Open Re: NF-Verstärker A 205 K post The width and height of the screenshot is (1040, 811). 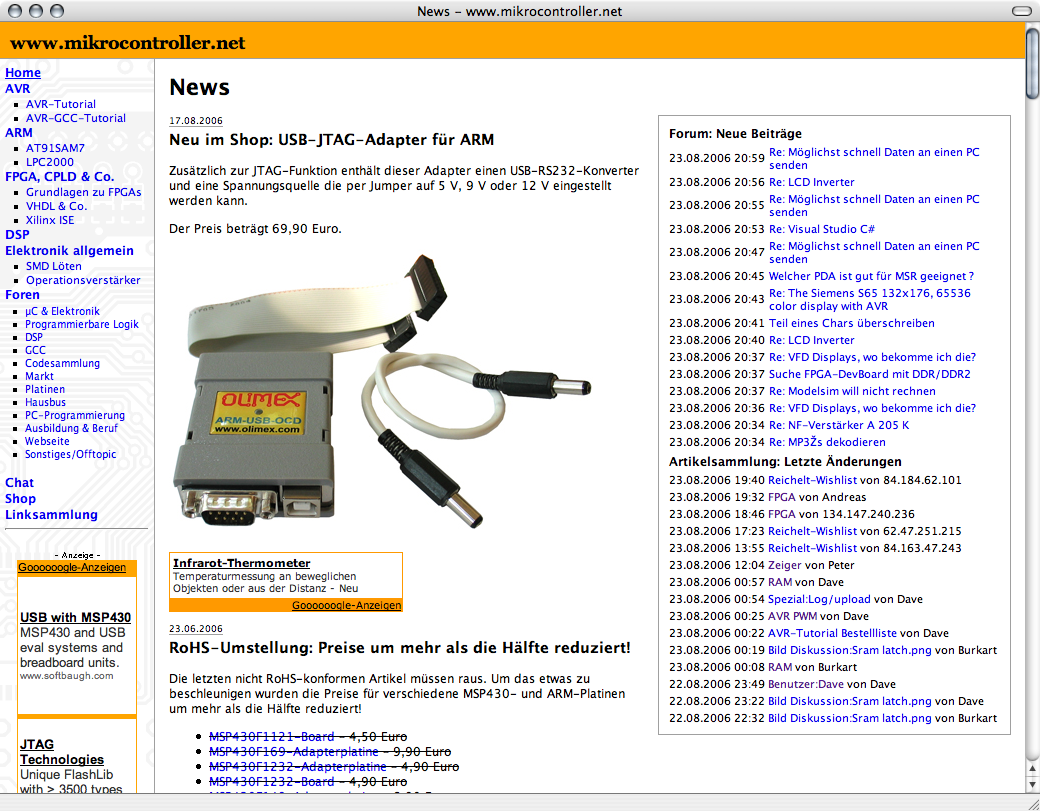pyautogui.click(x=838, y=425)
